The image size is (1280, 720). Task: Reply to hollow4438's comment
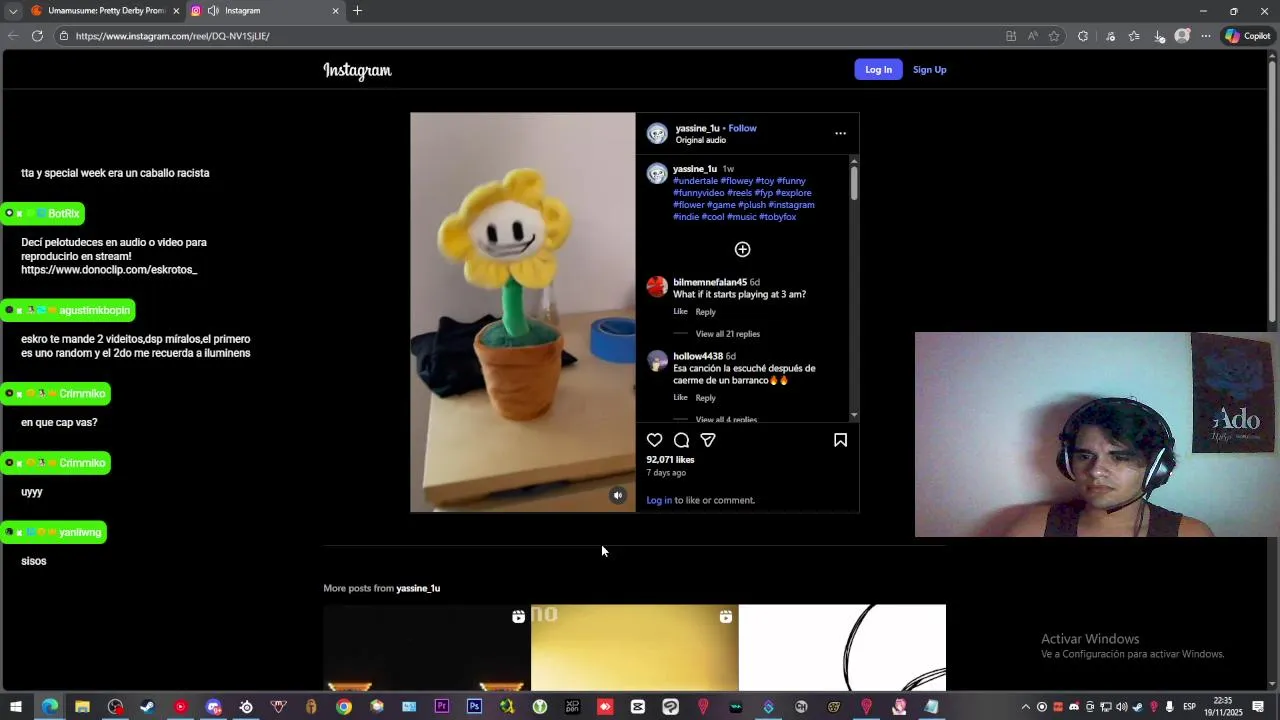[705, 398]
